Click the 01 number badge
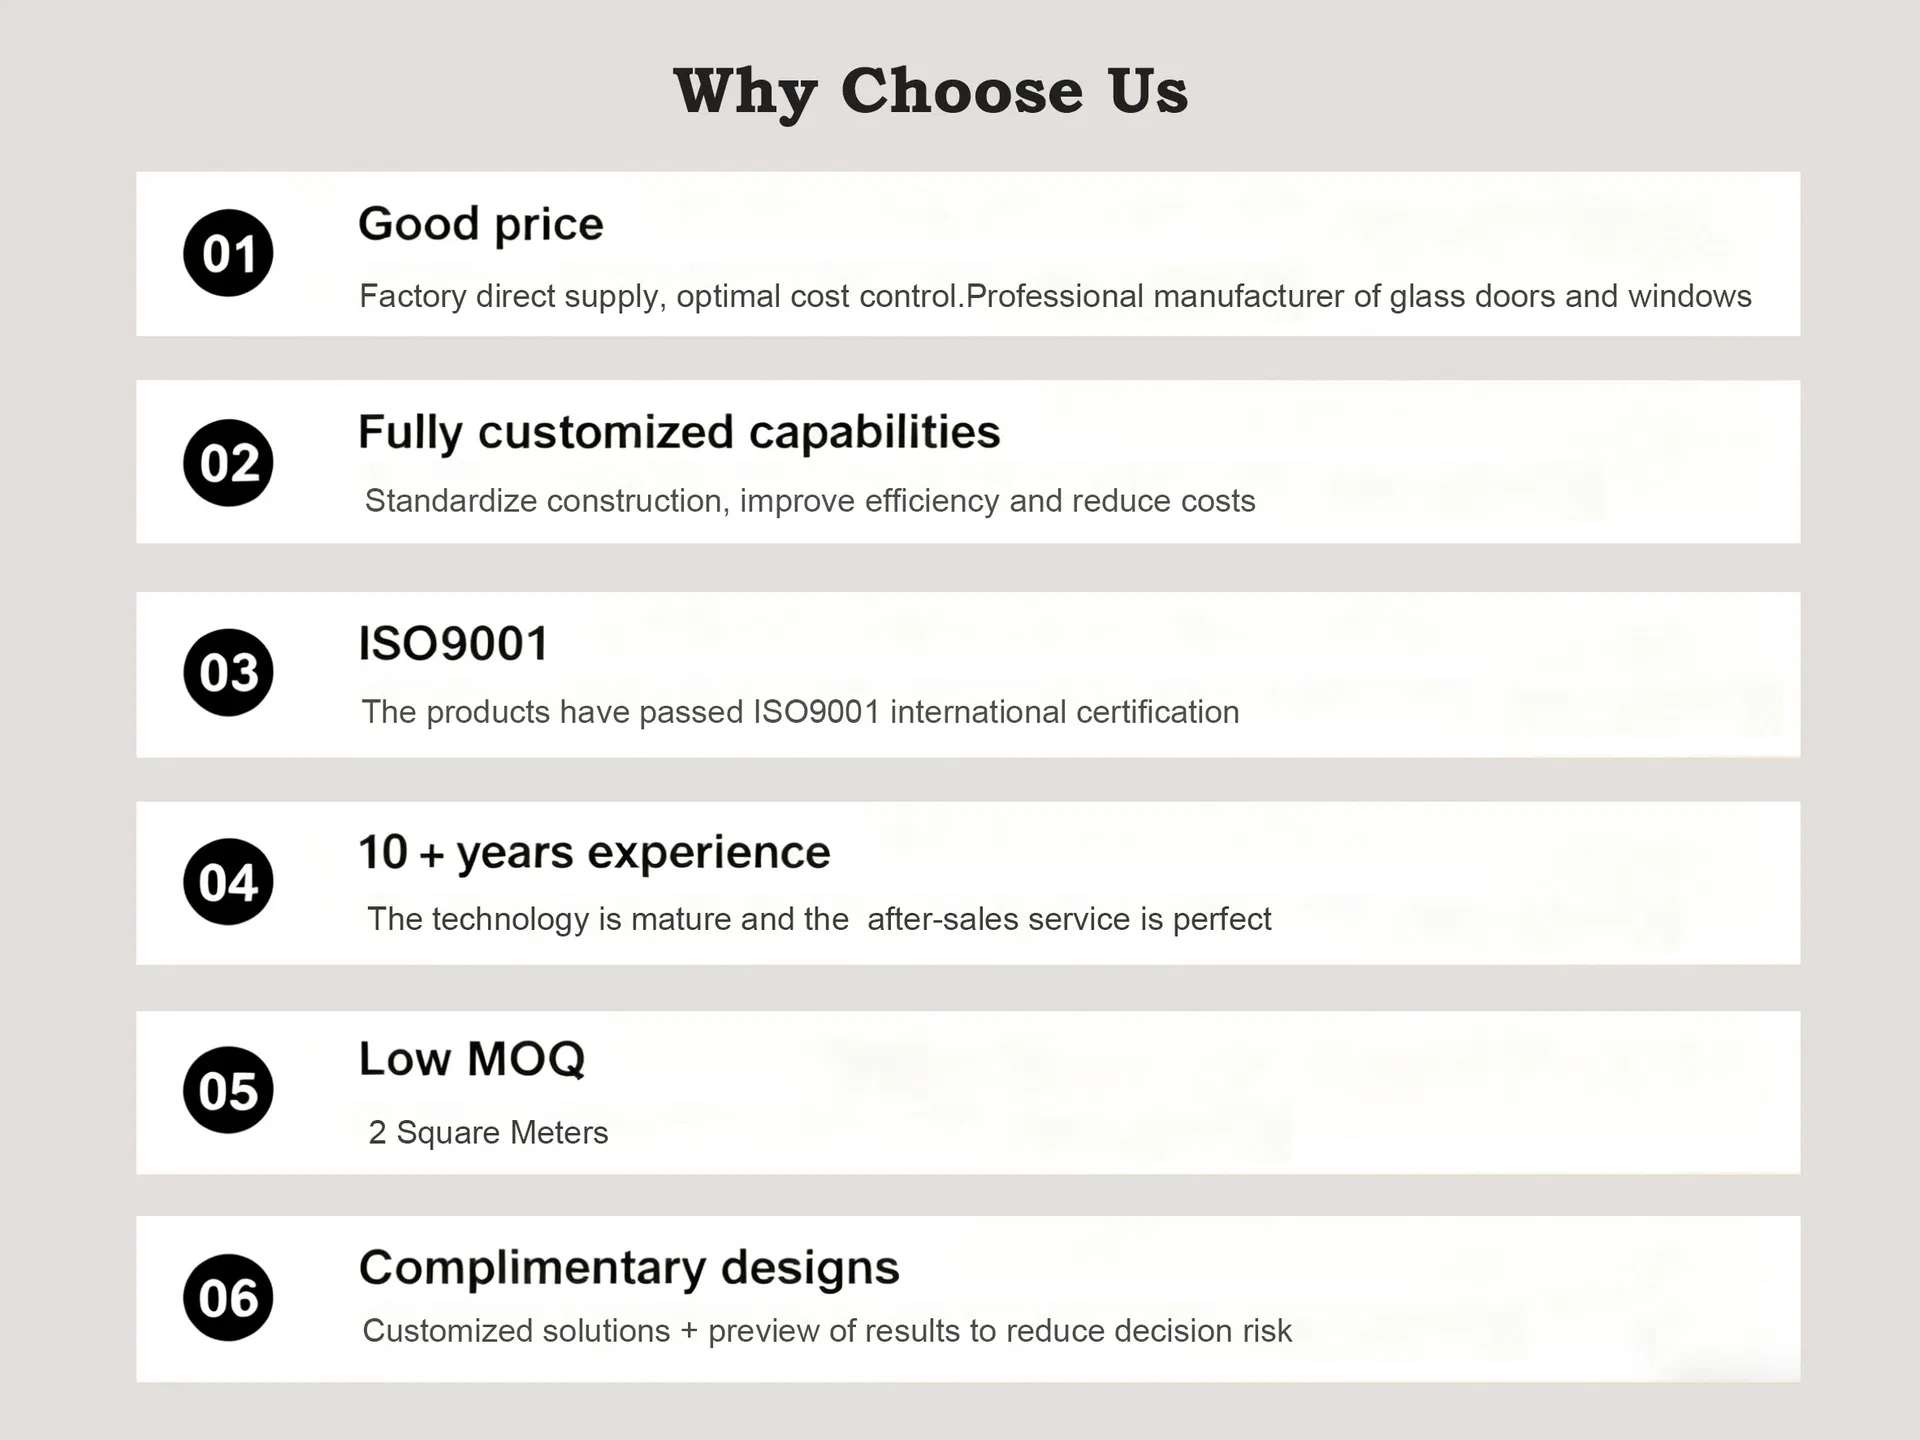This screenshot has height=1440, width=1920. pos(228,253)
